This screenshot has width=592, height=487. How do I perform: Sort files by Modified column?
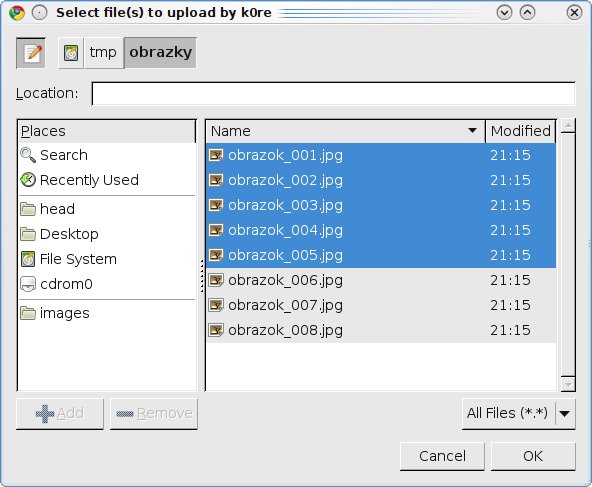[521, 131]
